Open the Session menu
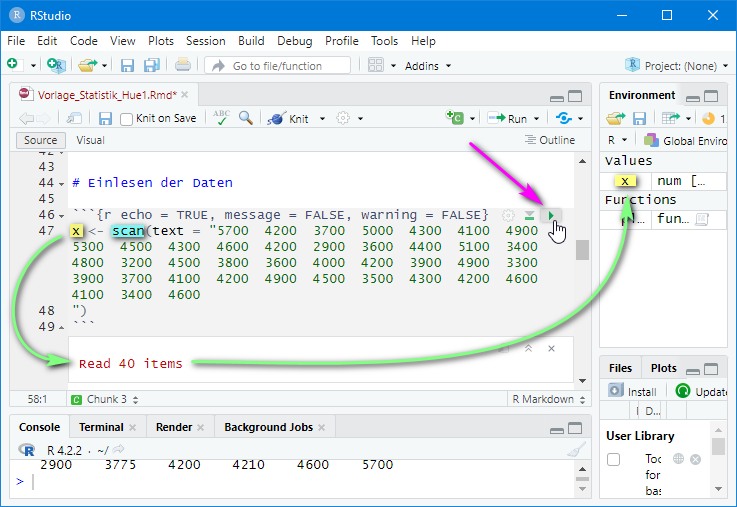 205,41
